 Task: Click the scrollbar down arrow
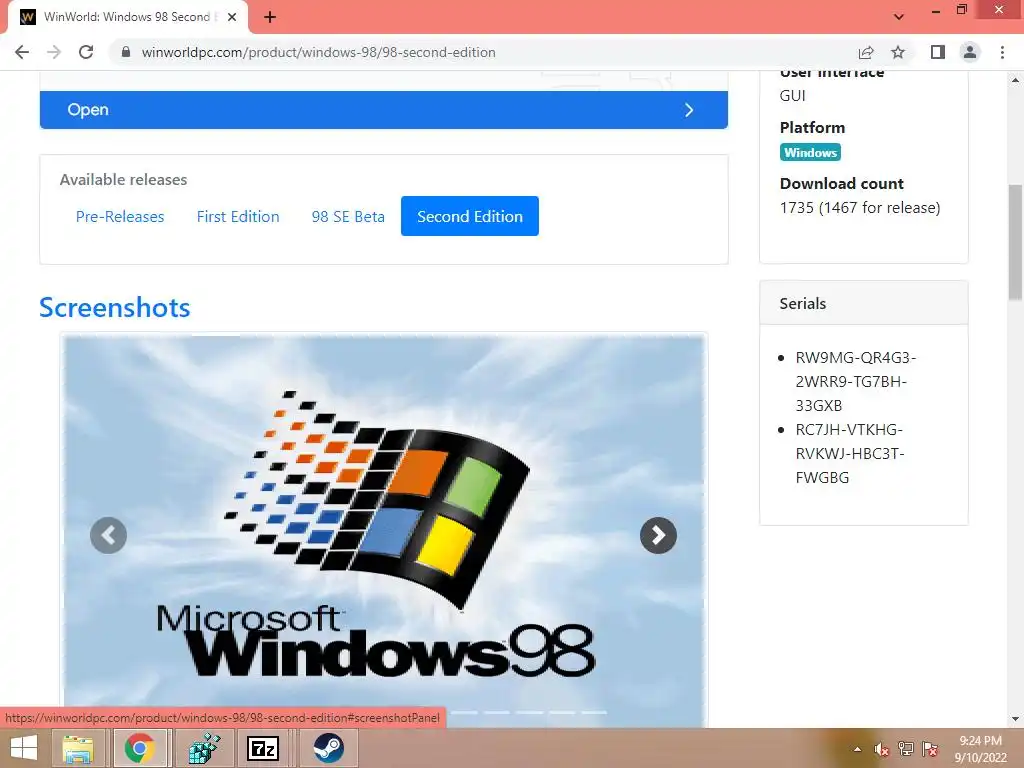click(1016, 719)
